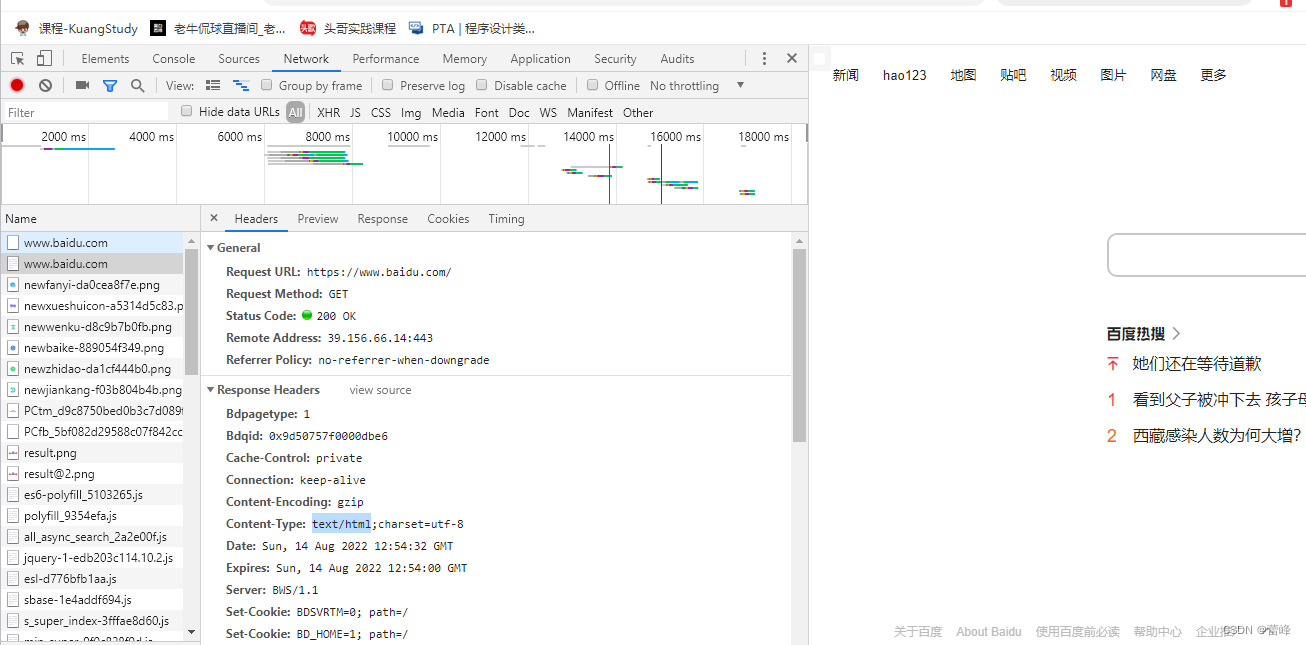Close the request details pane X

(x=214, y=218)
